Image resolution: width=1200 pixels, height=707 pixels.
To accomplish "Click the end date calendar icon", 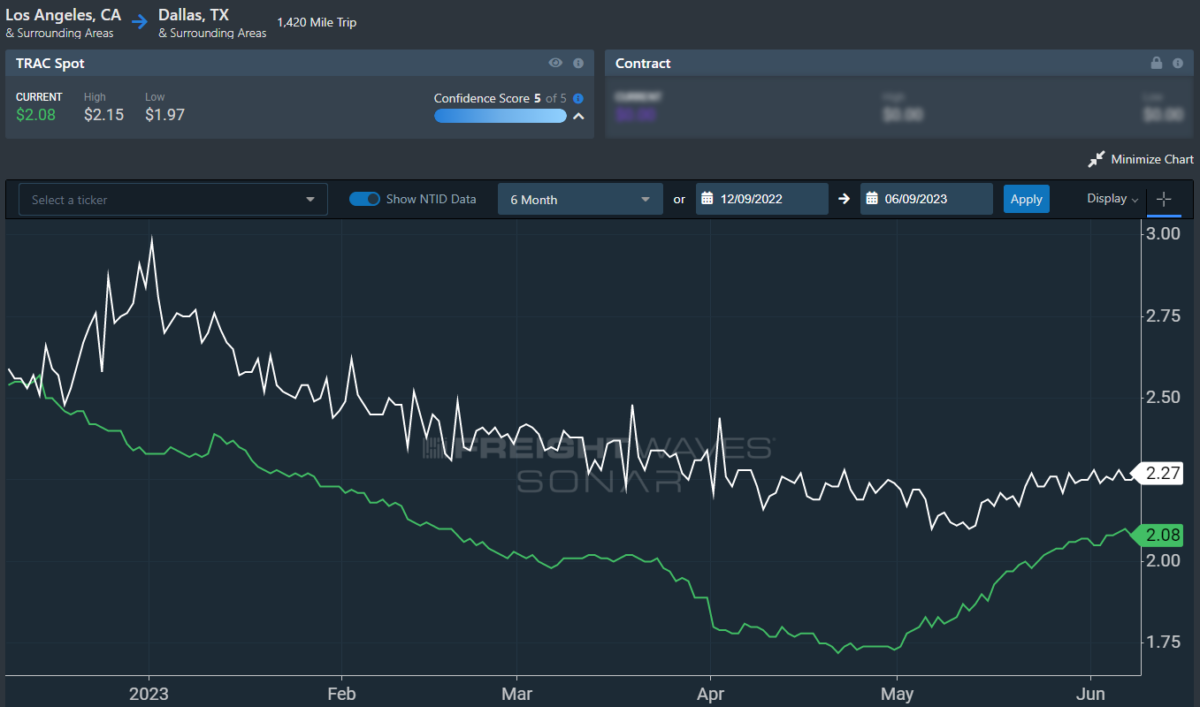I will pos(870,199).
